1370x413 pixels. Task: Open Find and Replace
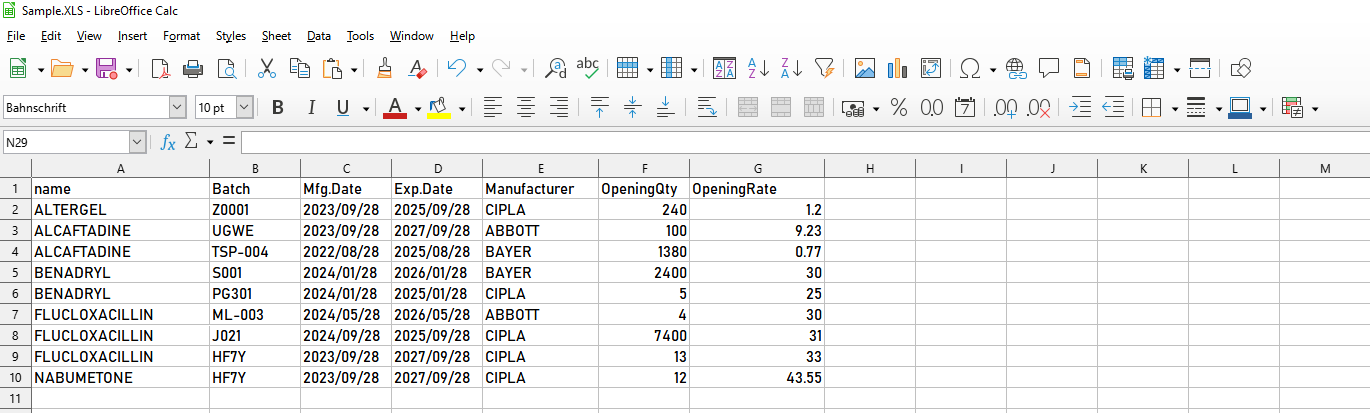pos(555,68)
